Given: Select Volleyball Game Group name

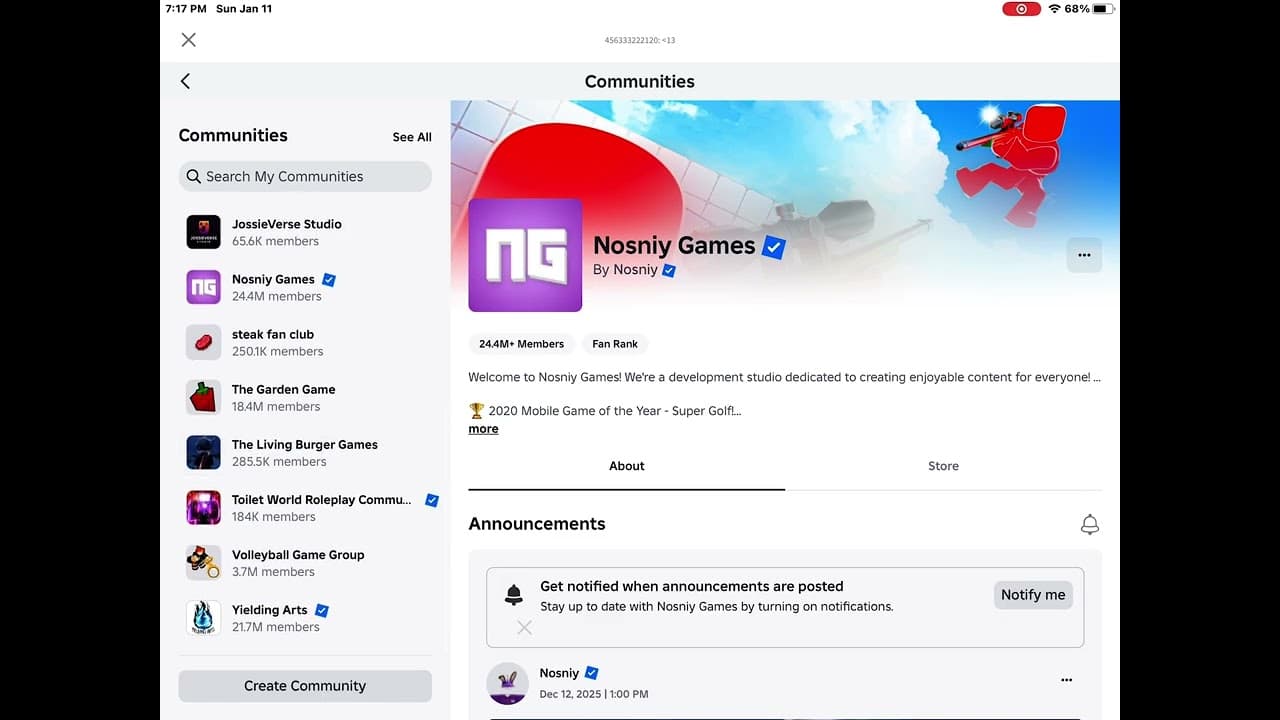Looking at the screenshot, I should point(298,554).
